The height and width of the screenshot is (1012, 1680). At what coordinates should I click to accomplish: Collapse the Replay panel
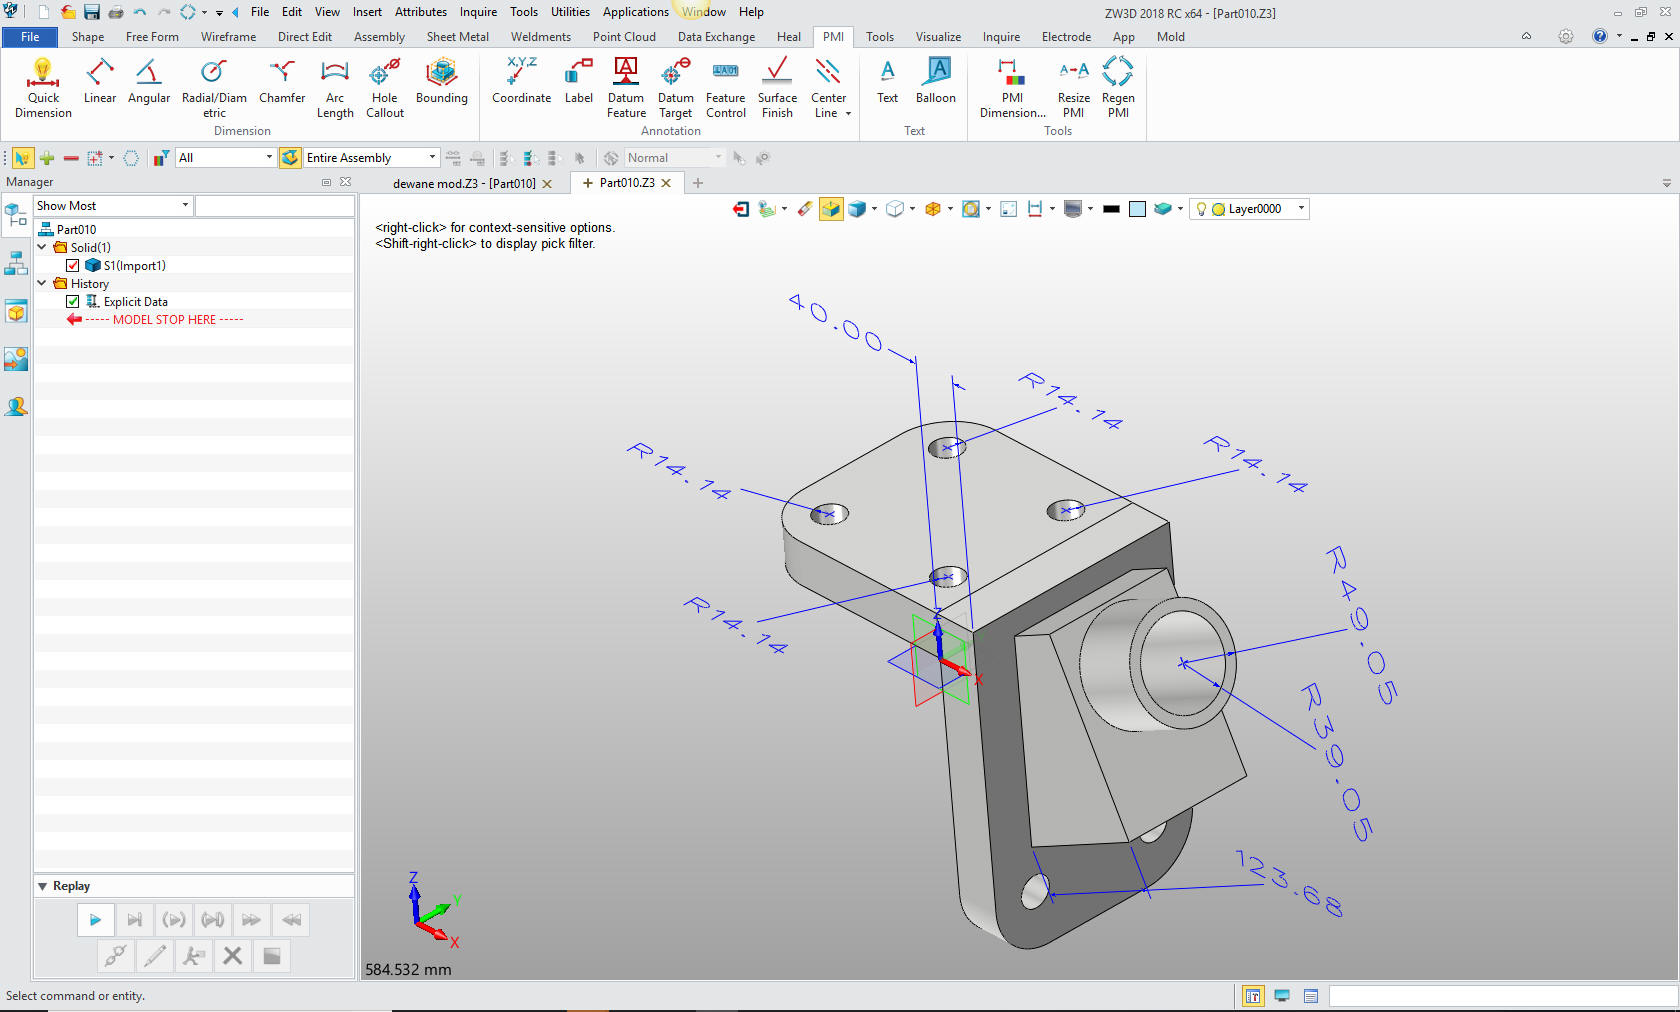click(43, 886)
